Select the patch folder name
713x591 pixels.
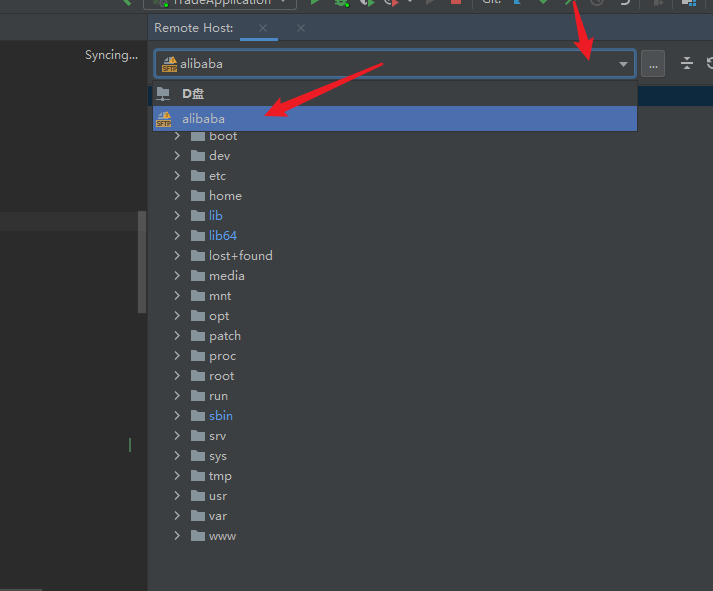click(225, 336)
